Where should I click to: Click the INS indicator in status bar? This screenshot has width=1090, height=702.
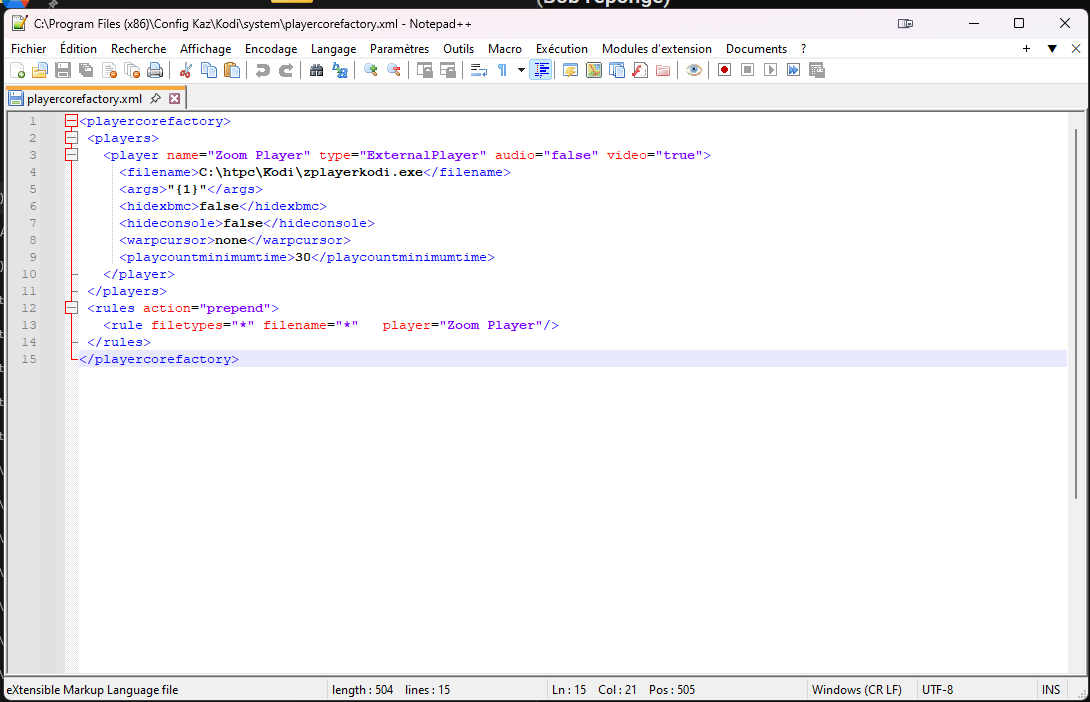point(1051,690)
